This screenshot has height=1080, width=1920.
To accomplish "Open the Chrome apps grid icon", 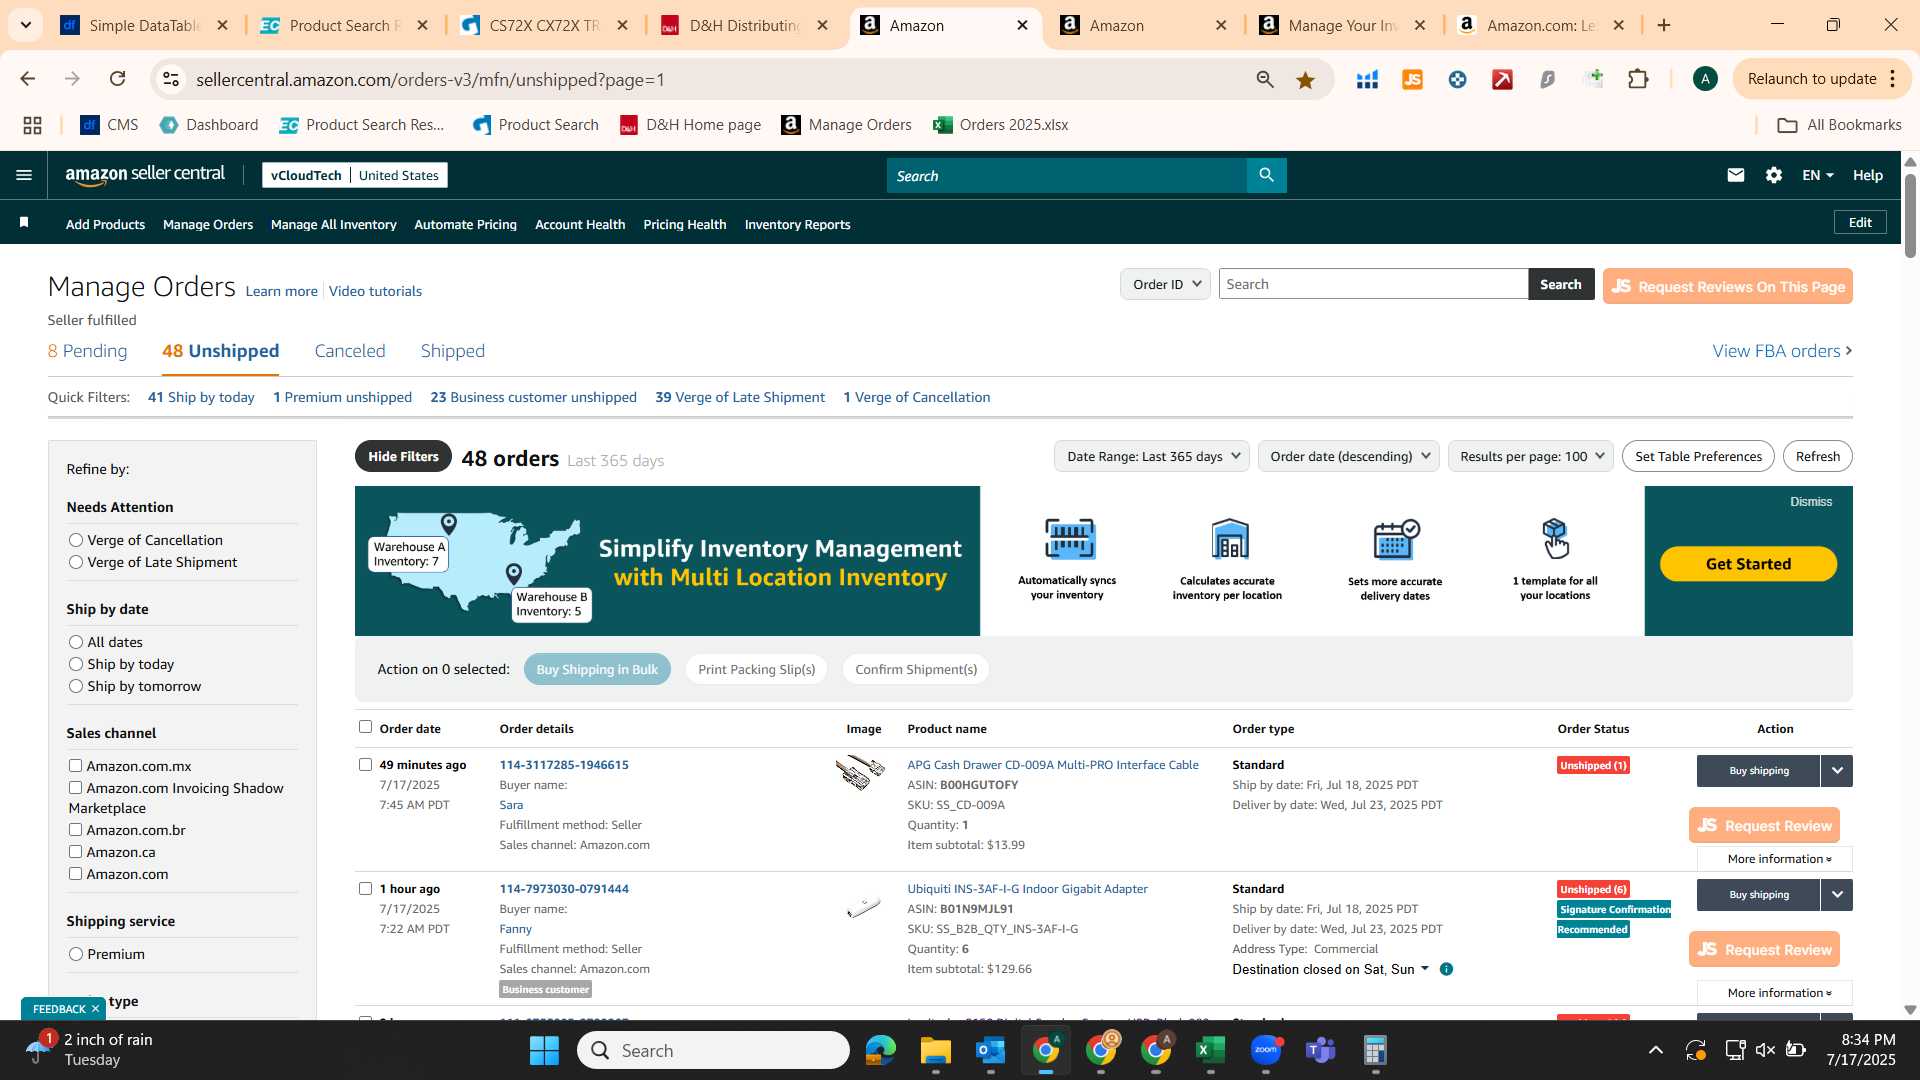I will [x=32, y=125].
